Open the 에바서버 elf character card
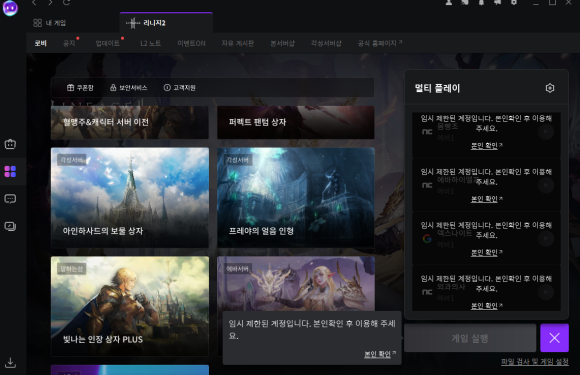Screen dimensions: 580x375 click(296, 283)
